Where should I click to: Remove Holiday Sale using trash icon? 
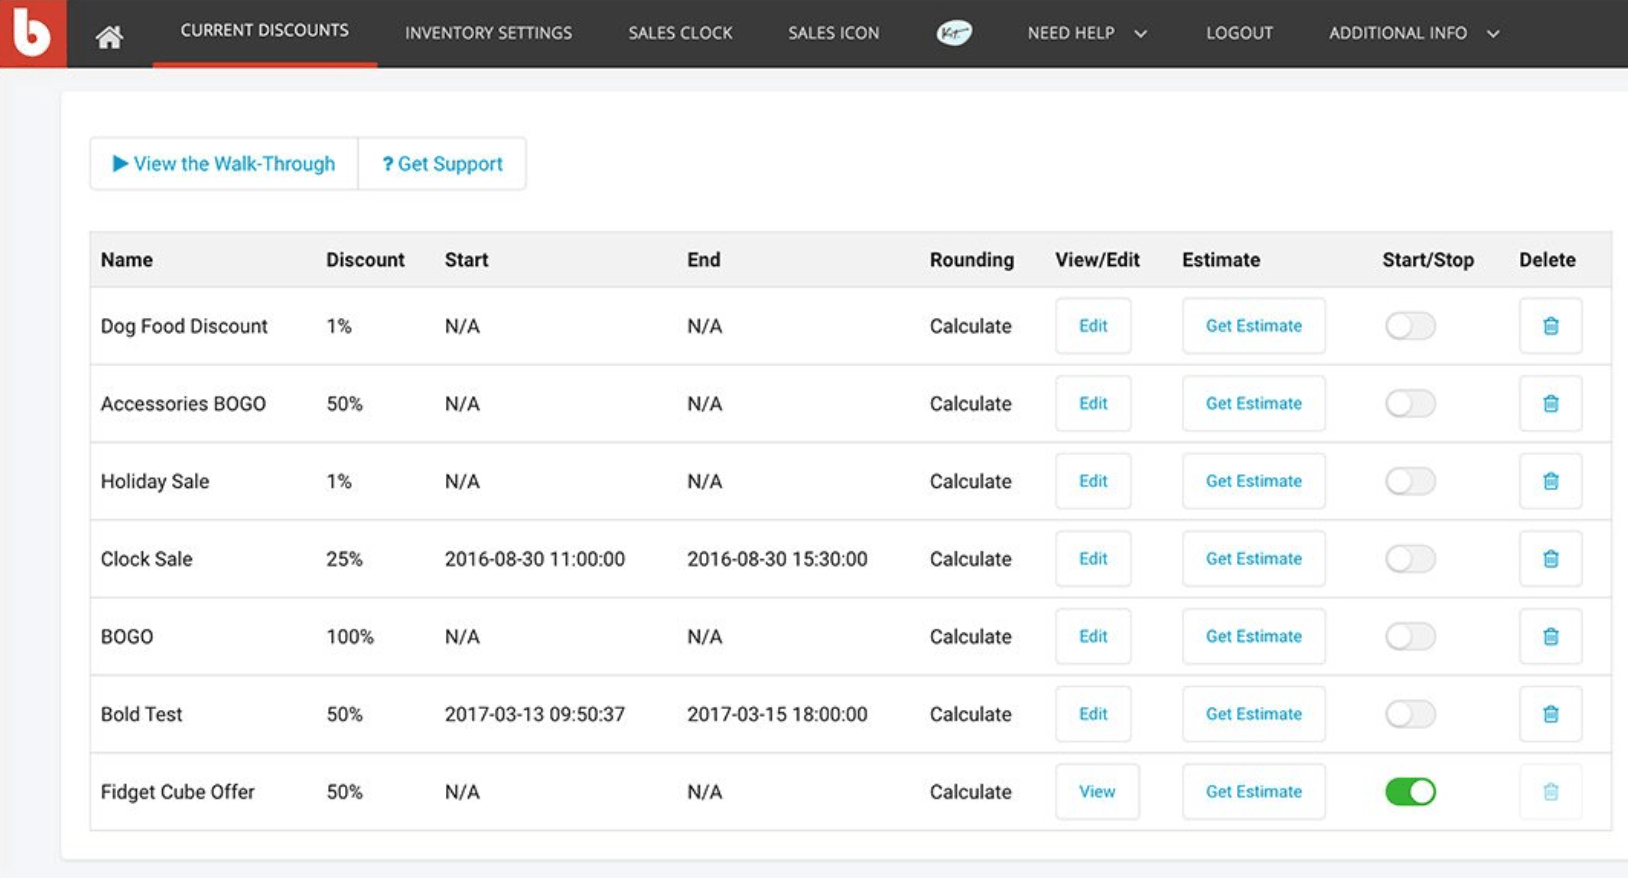click(x=1550, y=481)
